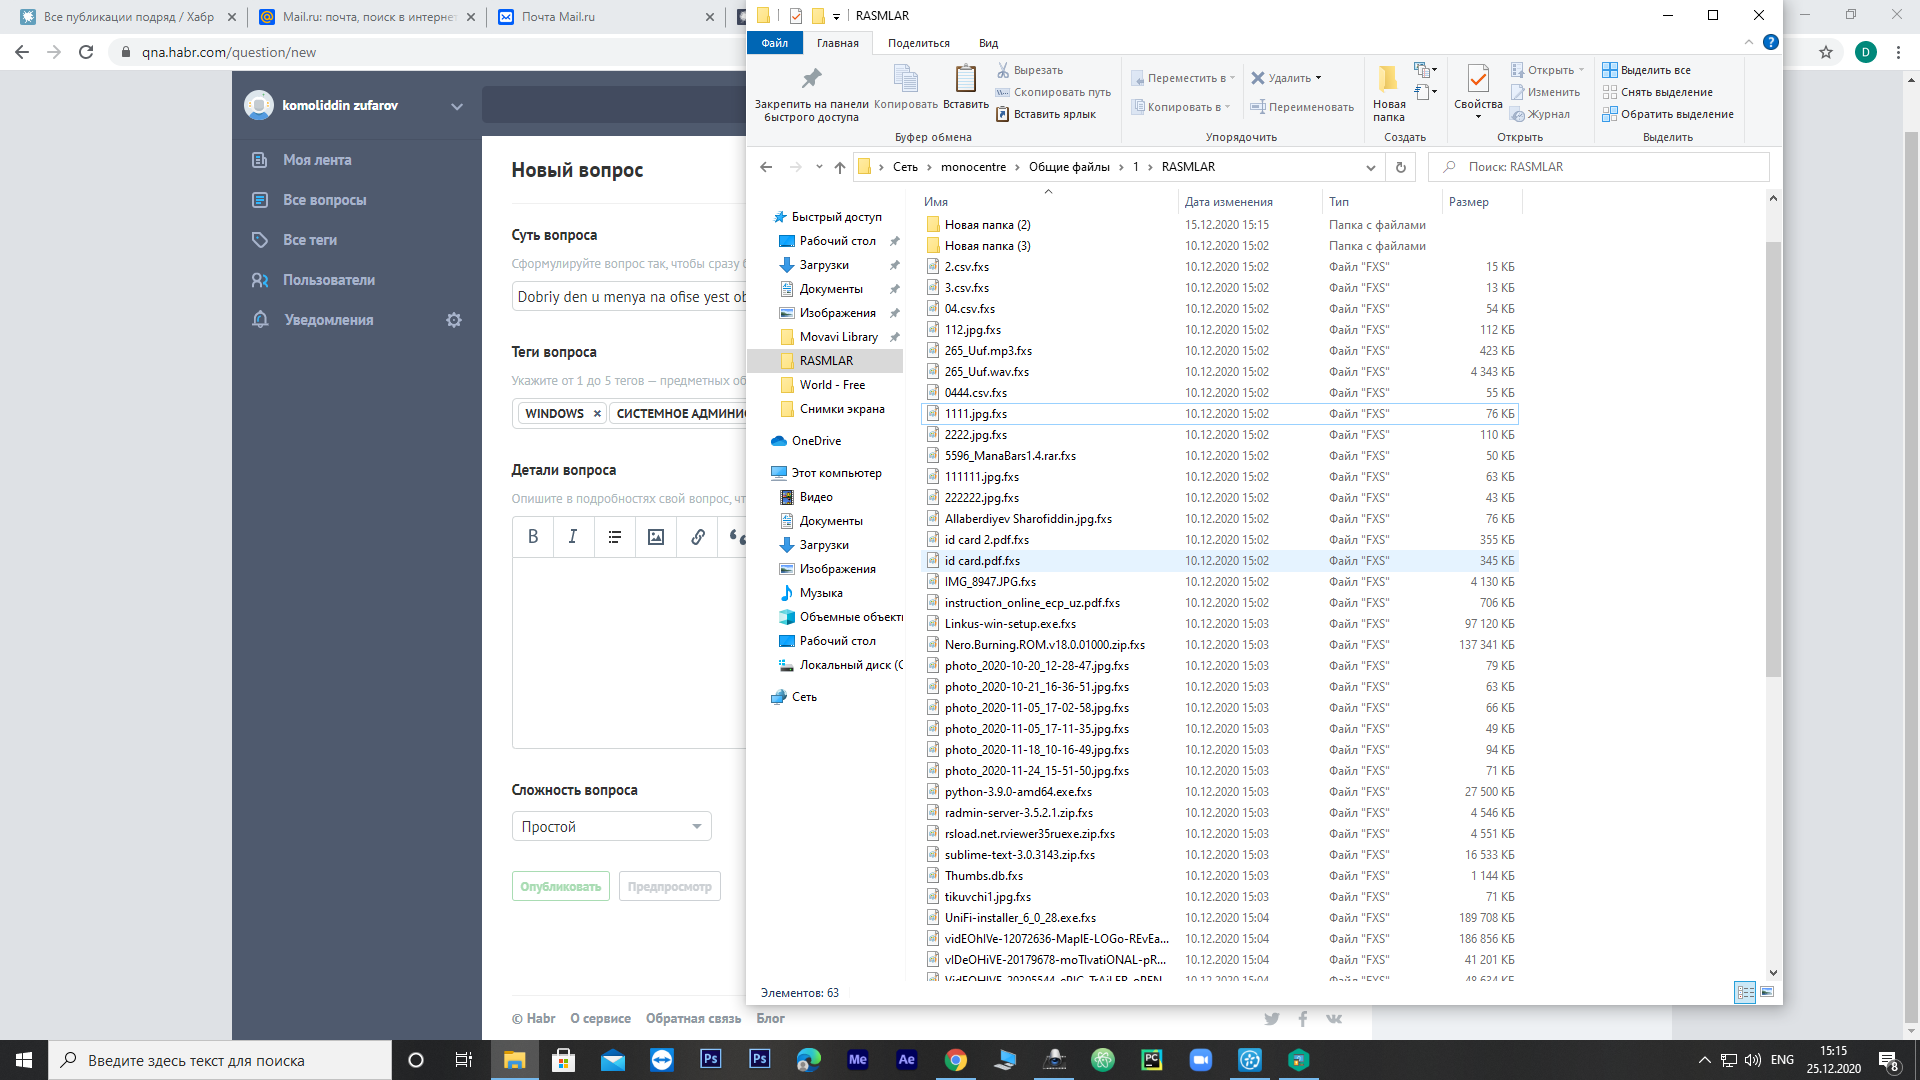
Task: Open the Open (Открыть) dropdown in ribbon
Action: tap(1548, 70)
